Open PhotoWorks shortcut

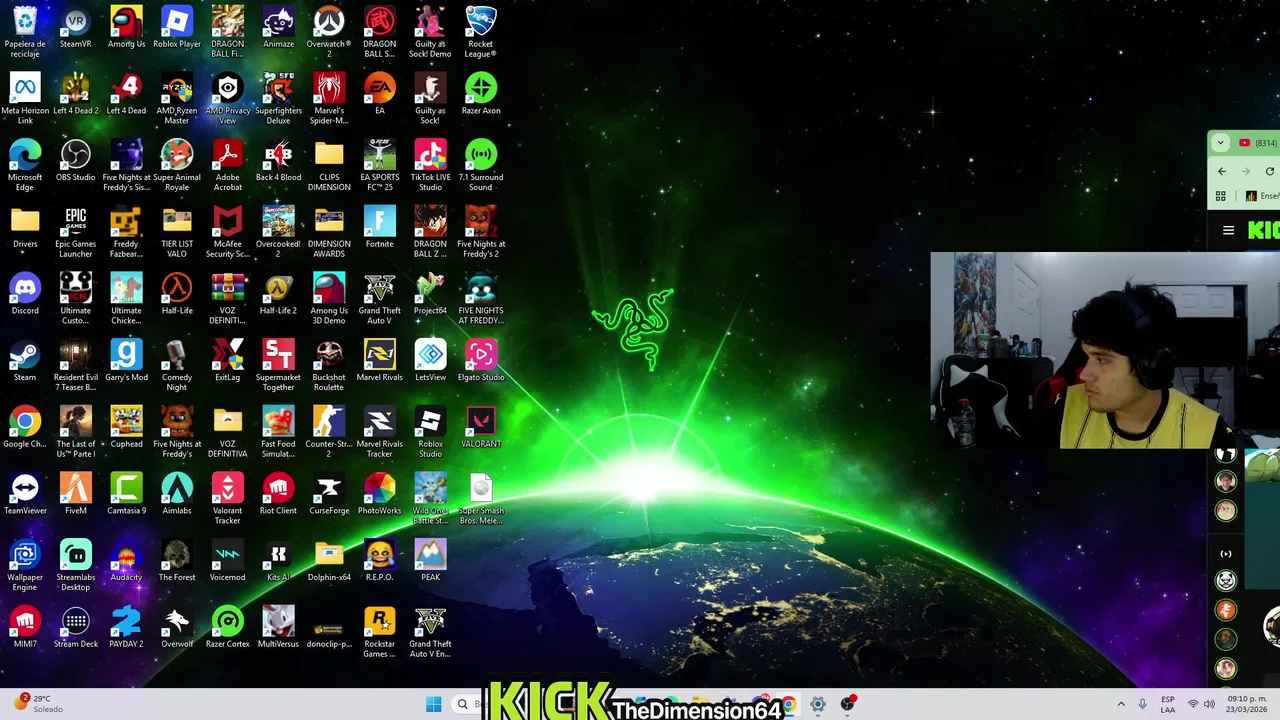[x=380, y=494]
